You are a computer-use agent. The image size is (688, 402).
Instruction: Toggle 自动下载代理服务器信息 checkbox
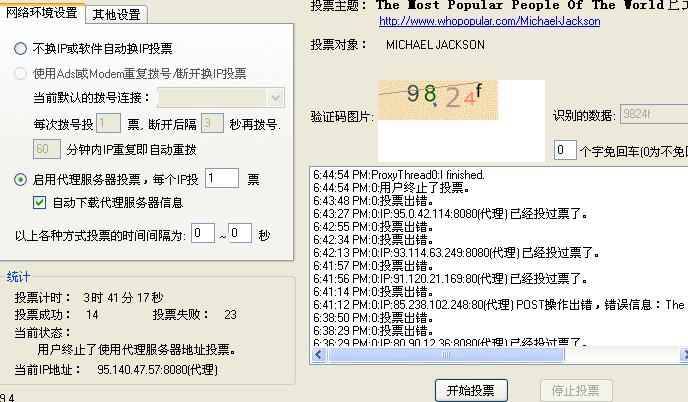coord(40,202)
